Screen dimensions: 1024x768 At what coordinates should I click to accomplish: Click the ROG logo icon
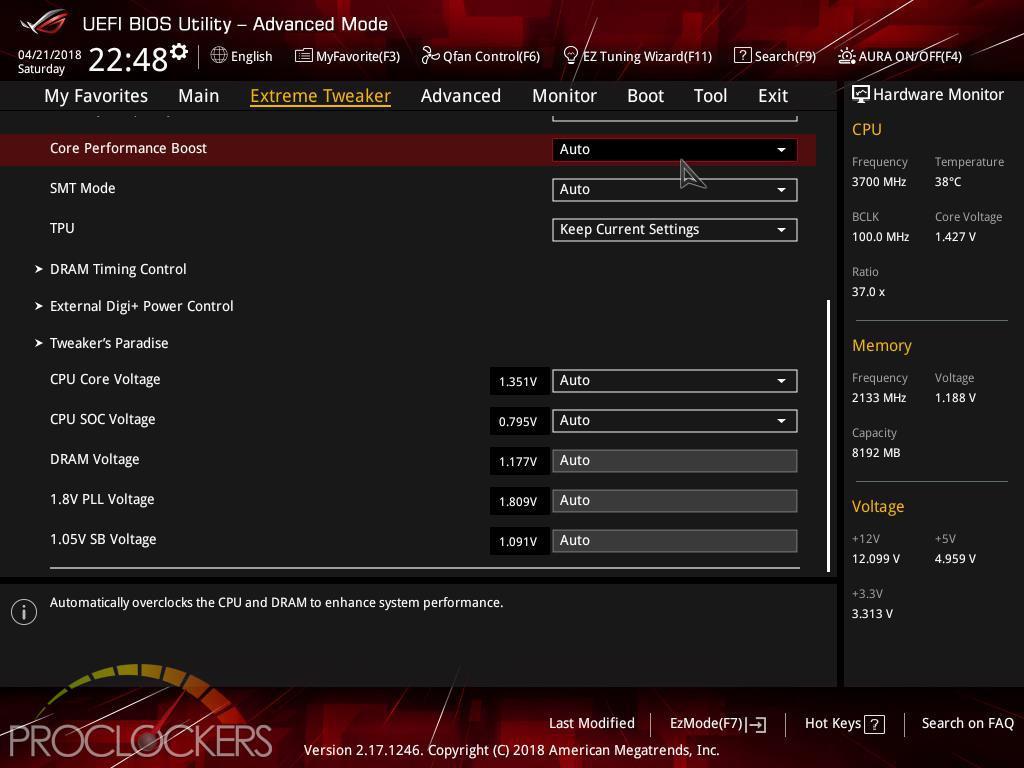pyautogui.click(x=44, y=22)
